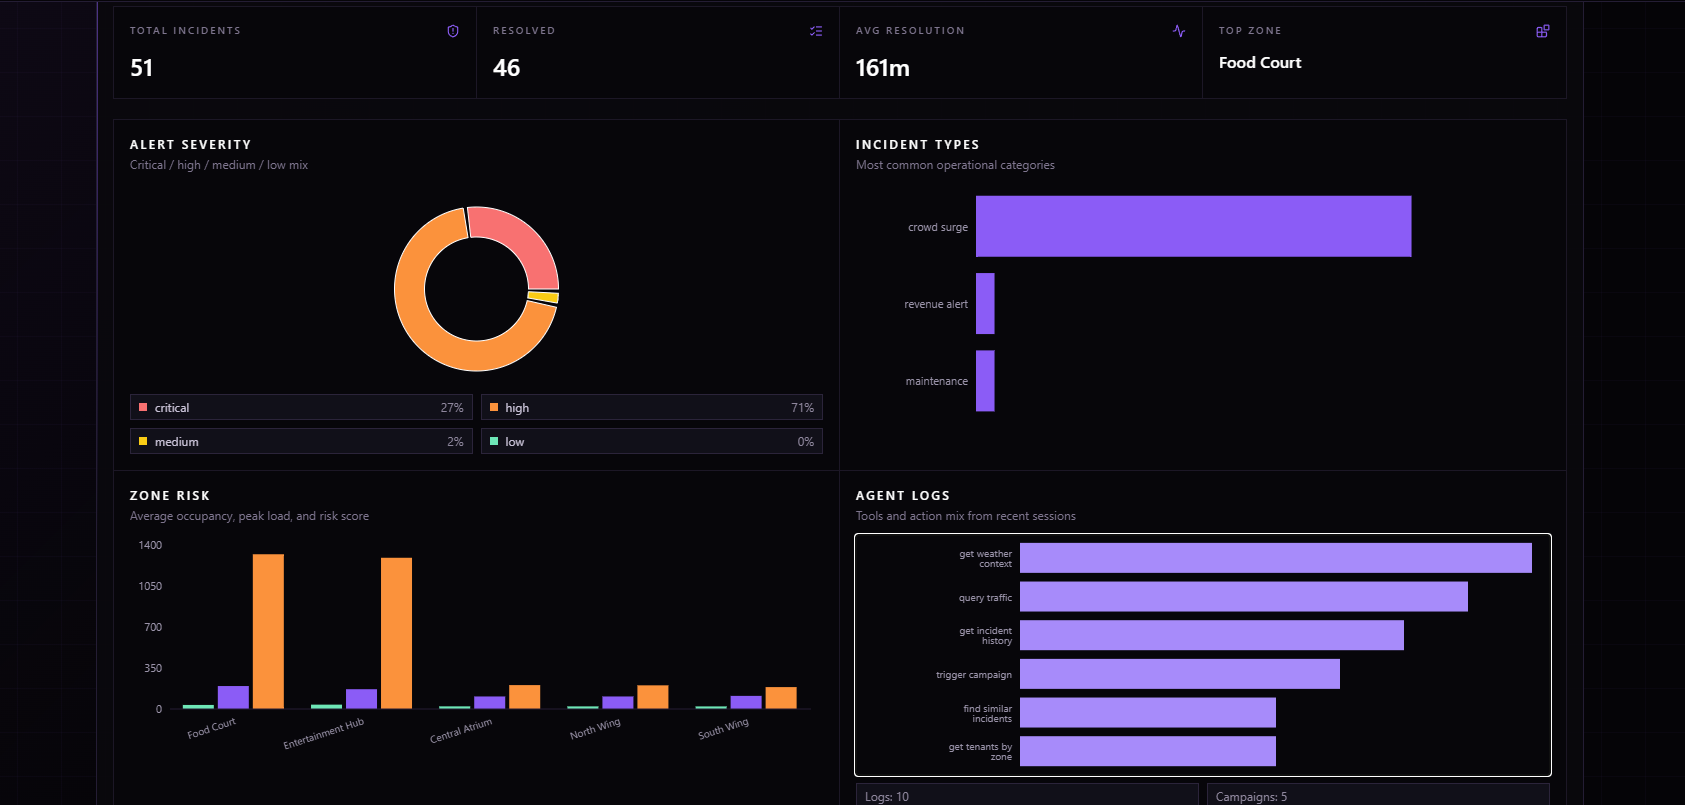This screenshot has width=1685, height=805.
Task: Click the Campaigns: 5 box
Action: 1378,795
